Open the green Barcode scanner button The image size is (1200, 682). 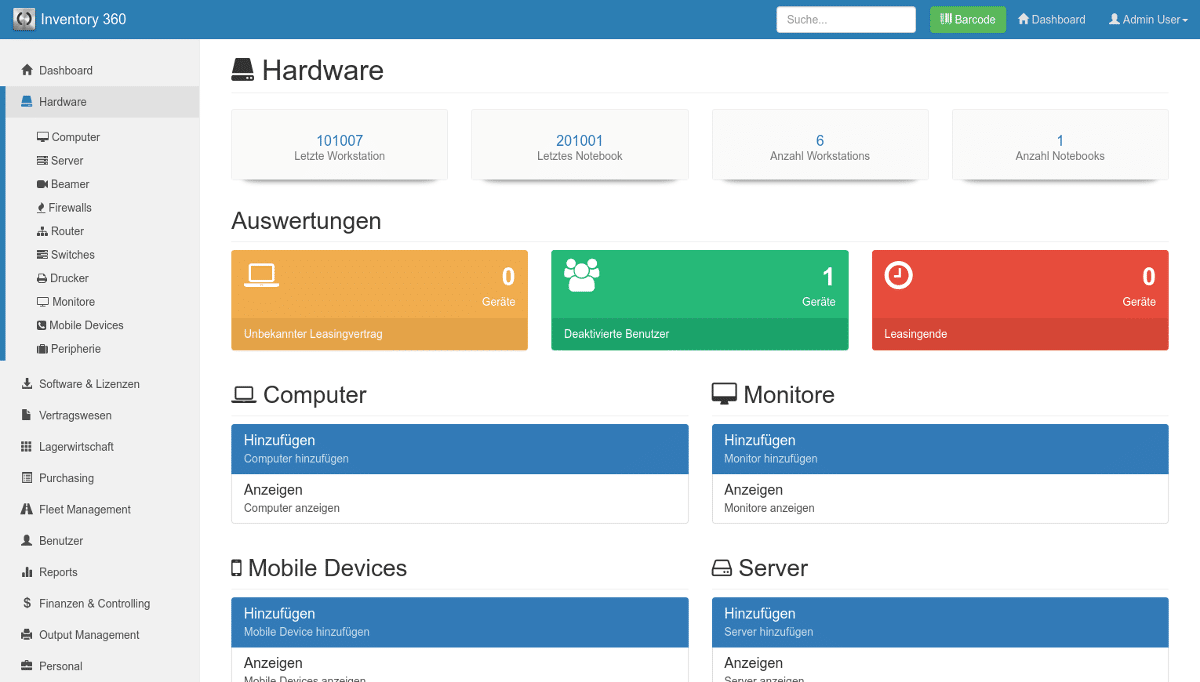click(x=967, y=19)
